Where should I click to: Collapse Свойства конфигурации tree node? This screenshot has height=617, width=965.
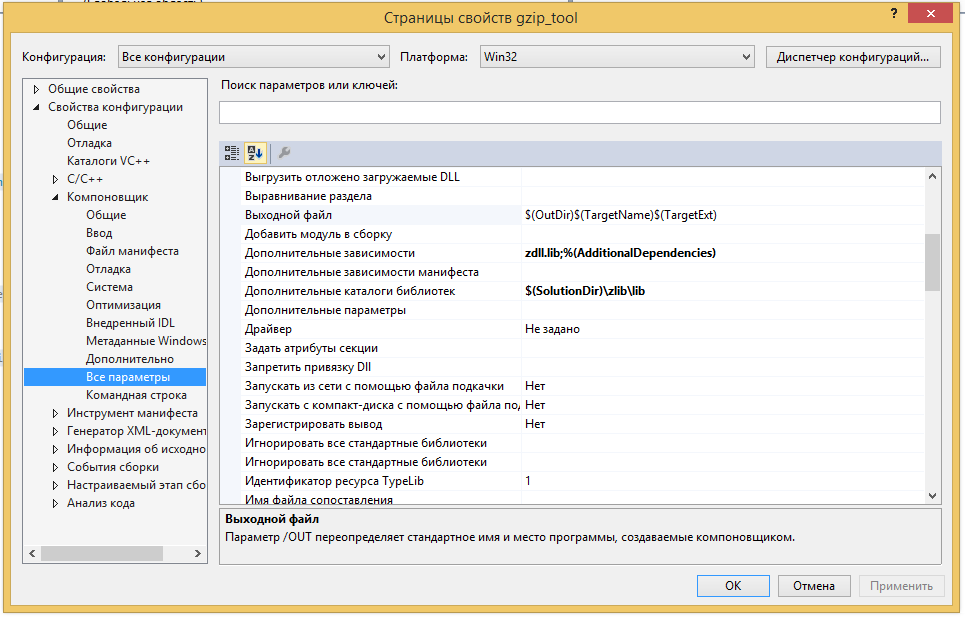click(x=36, y=107)
